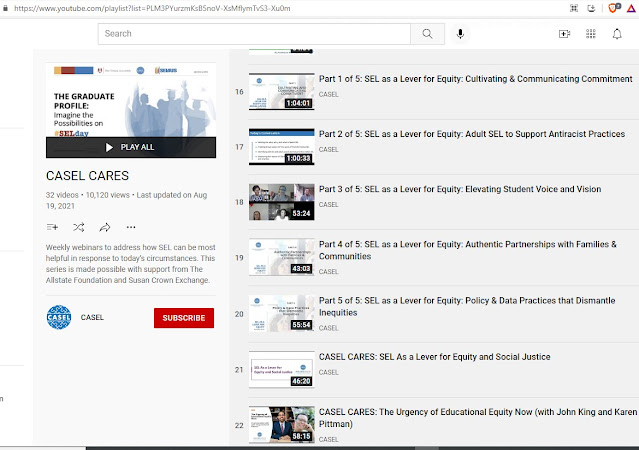Click thumbnail of video 21 (46:20)
The height and width of the screenshot is (450, 639).
coord(282,369)
